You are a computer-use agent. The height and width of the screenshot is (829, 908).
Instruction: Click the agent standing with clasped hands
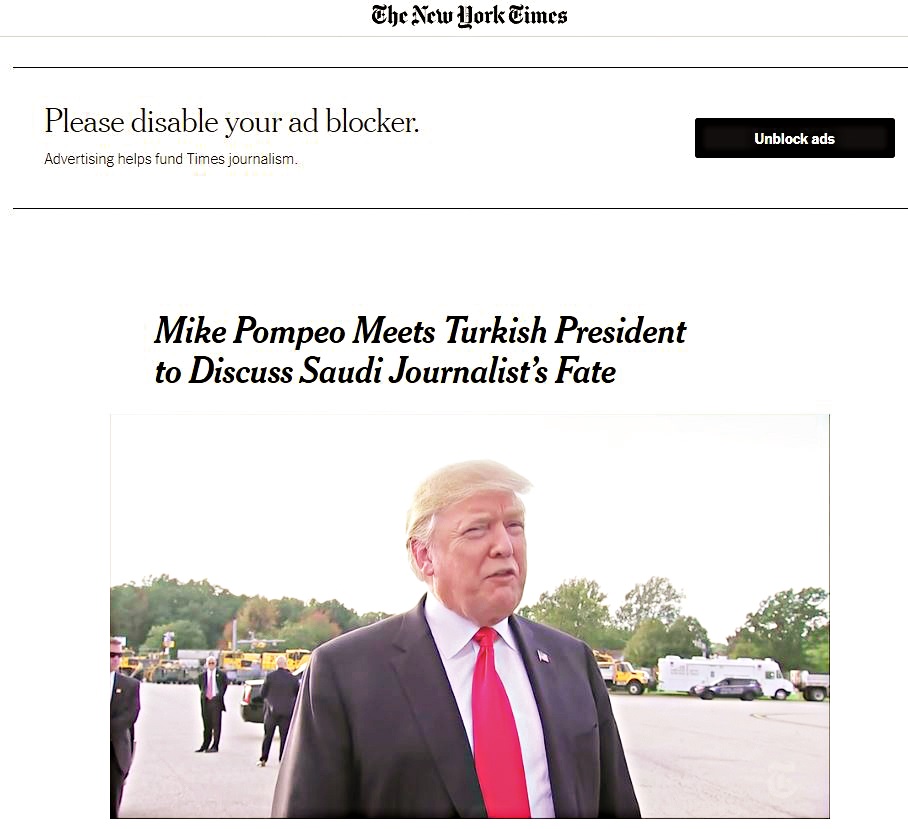pos(211,703)
